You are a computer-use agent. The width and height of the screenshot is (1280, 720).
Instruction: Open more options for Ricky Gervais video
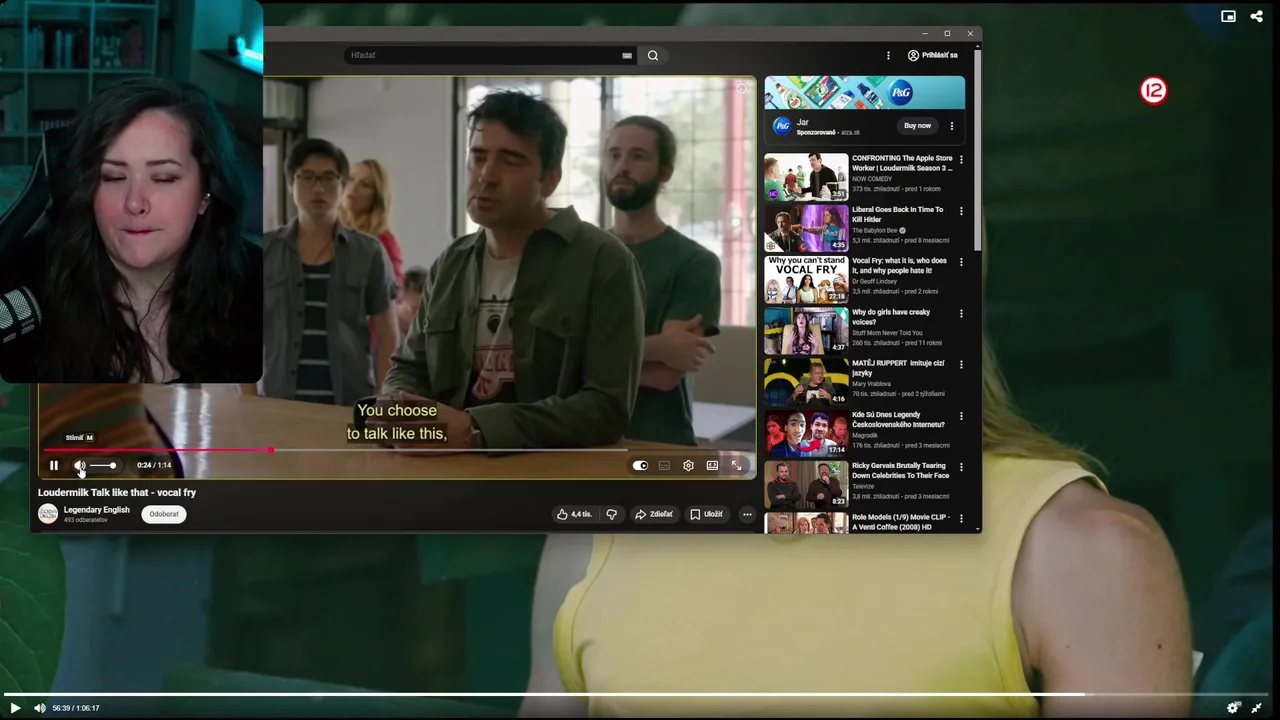[x=961, y=467]
